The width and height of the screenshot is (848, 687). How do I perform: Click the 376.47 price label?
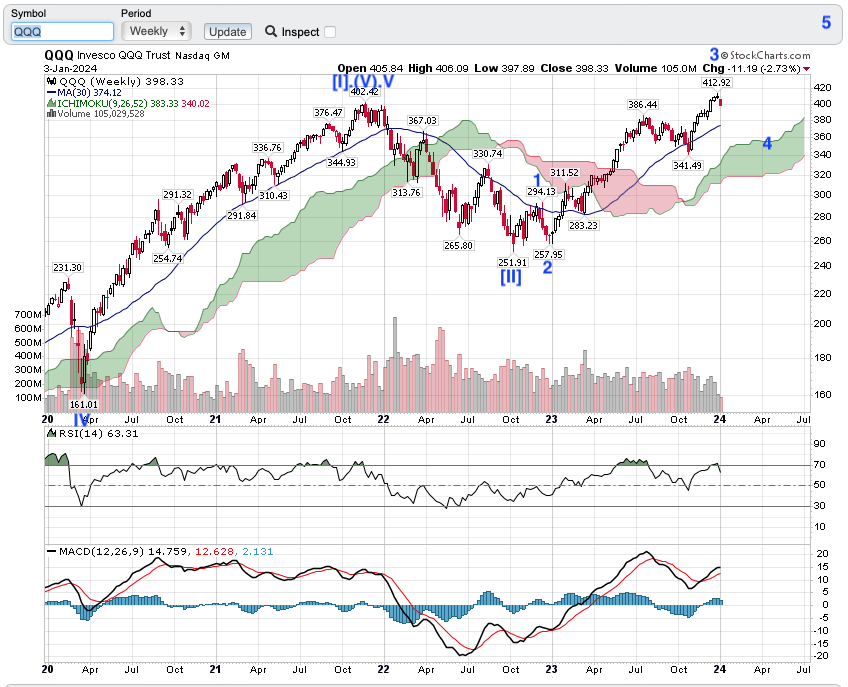pyautogui.click(x=329, y=113)
